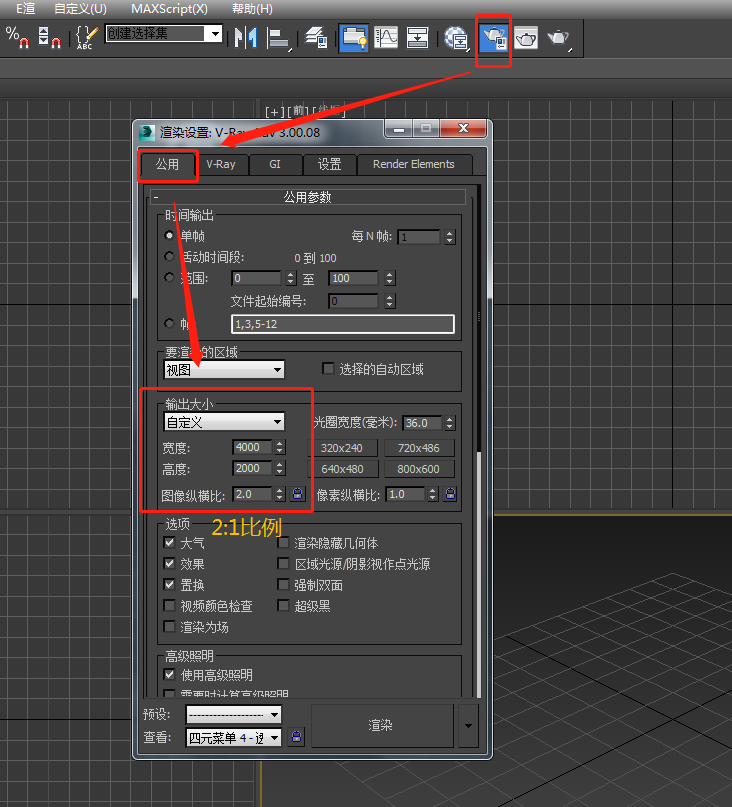The height and width of the screenshot is (807, 732).
Task: Select the 范围 radio button
Action: (169, 278)
